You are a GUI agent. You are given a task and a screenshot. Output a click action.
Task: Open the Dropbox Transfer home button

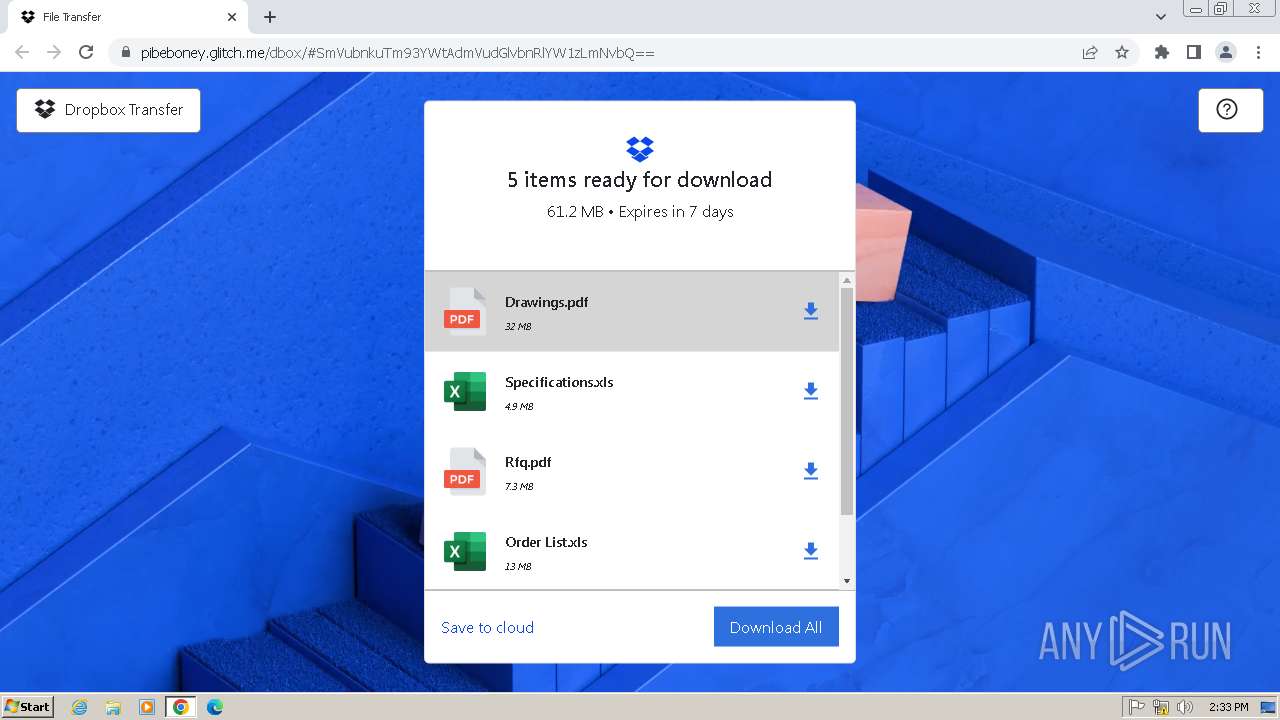(x=108, y=110)
